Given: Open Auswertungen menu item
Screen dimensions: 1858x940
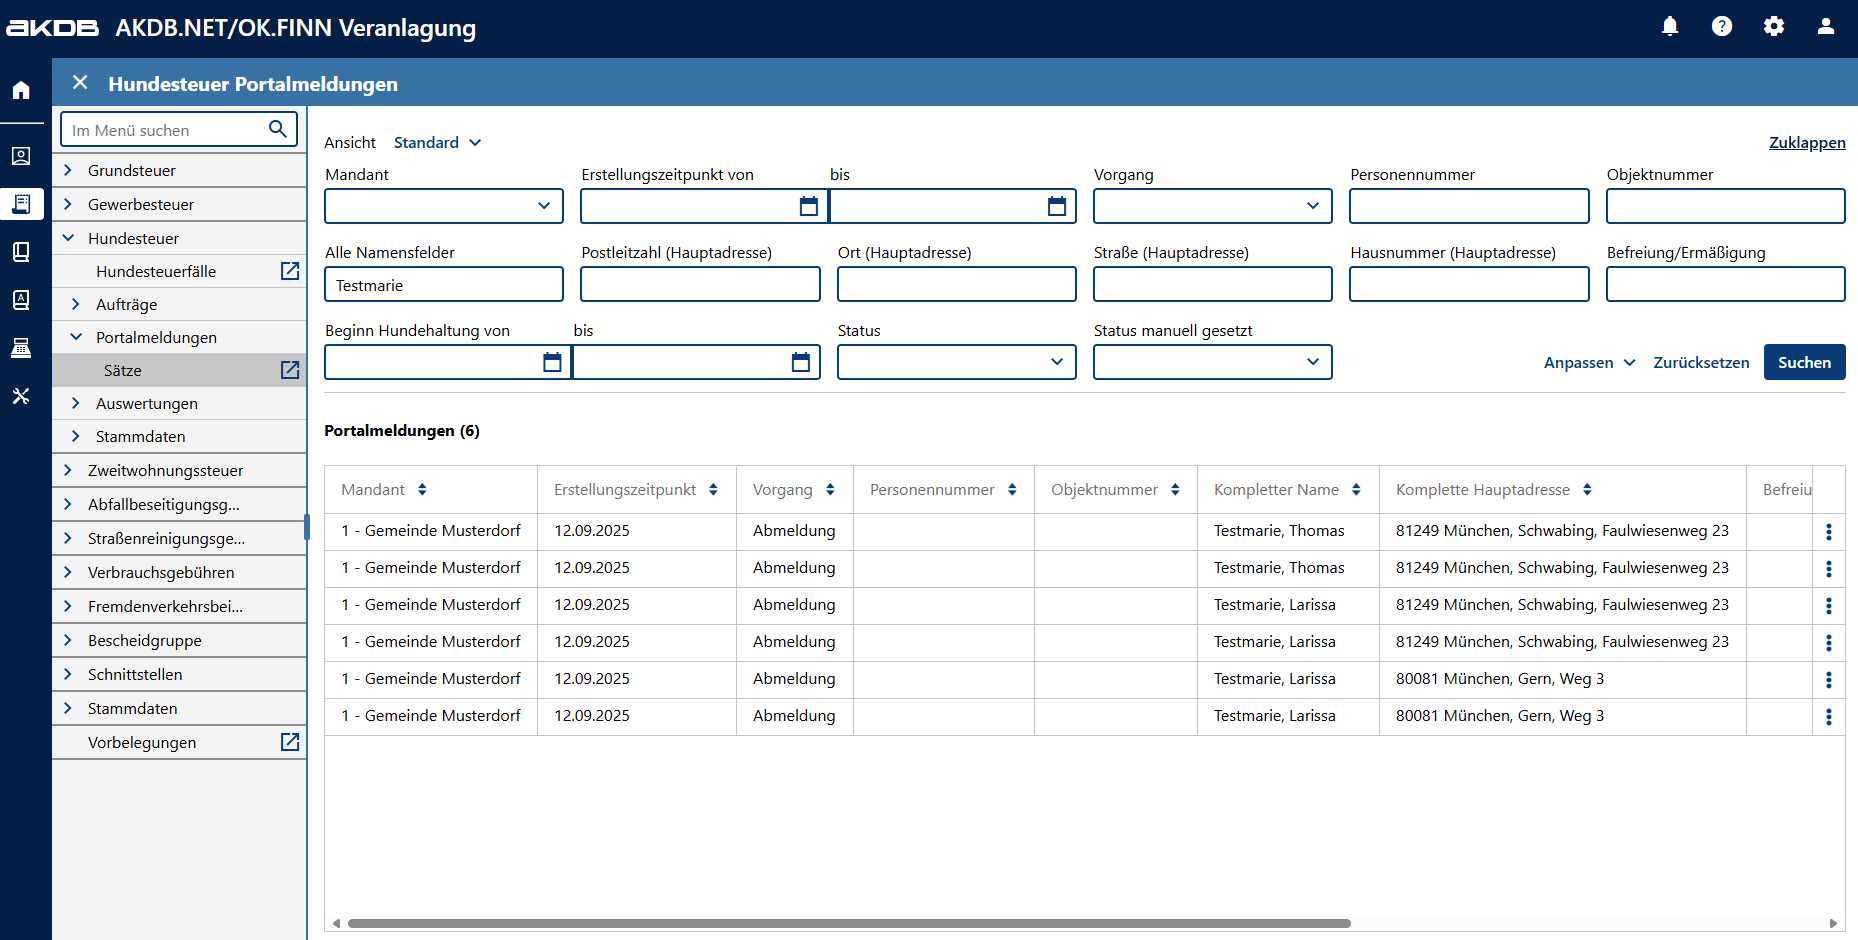Looking at the screenshot, I should 147,403.
